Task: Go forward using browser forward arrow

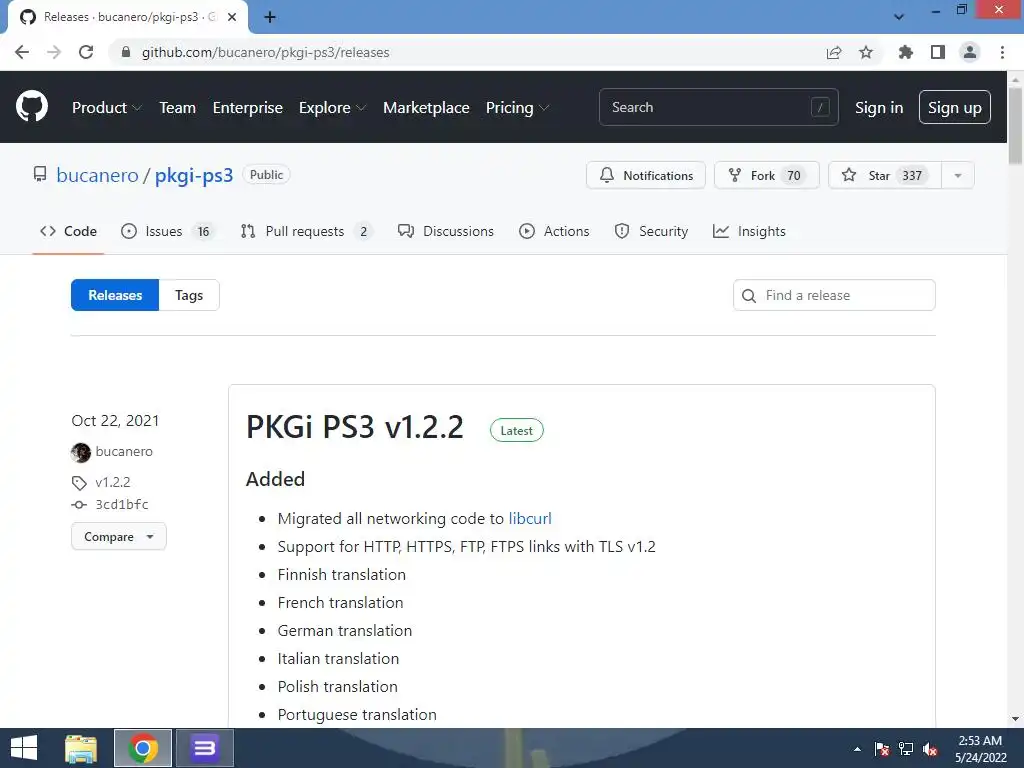Action: (x=54, y=52)
